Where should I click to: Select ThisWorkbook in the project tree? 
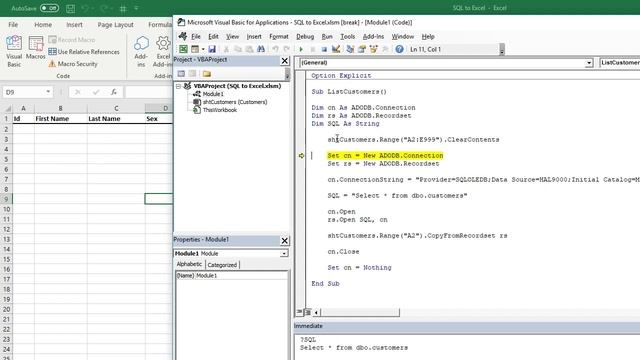point(220,110)
